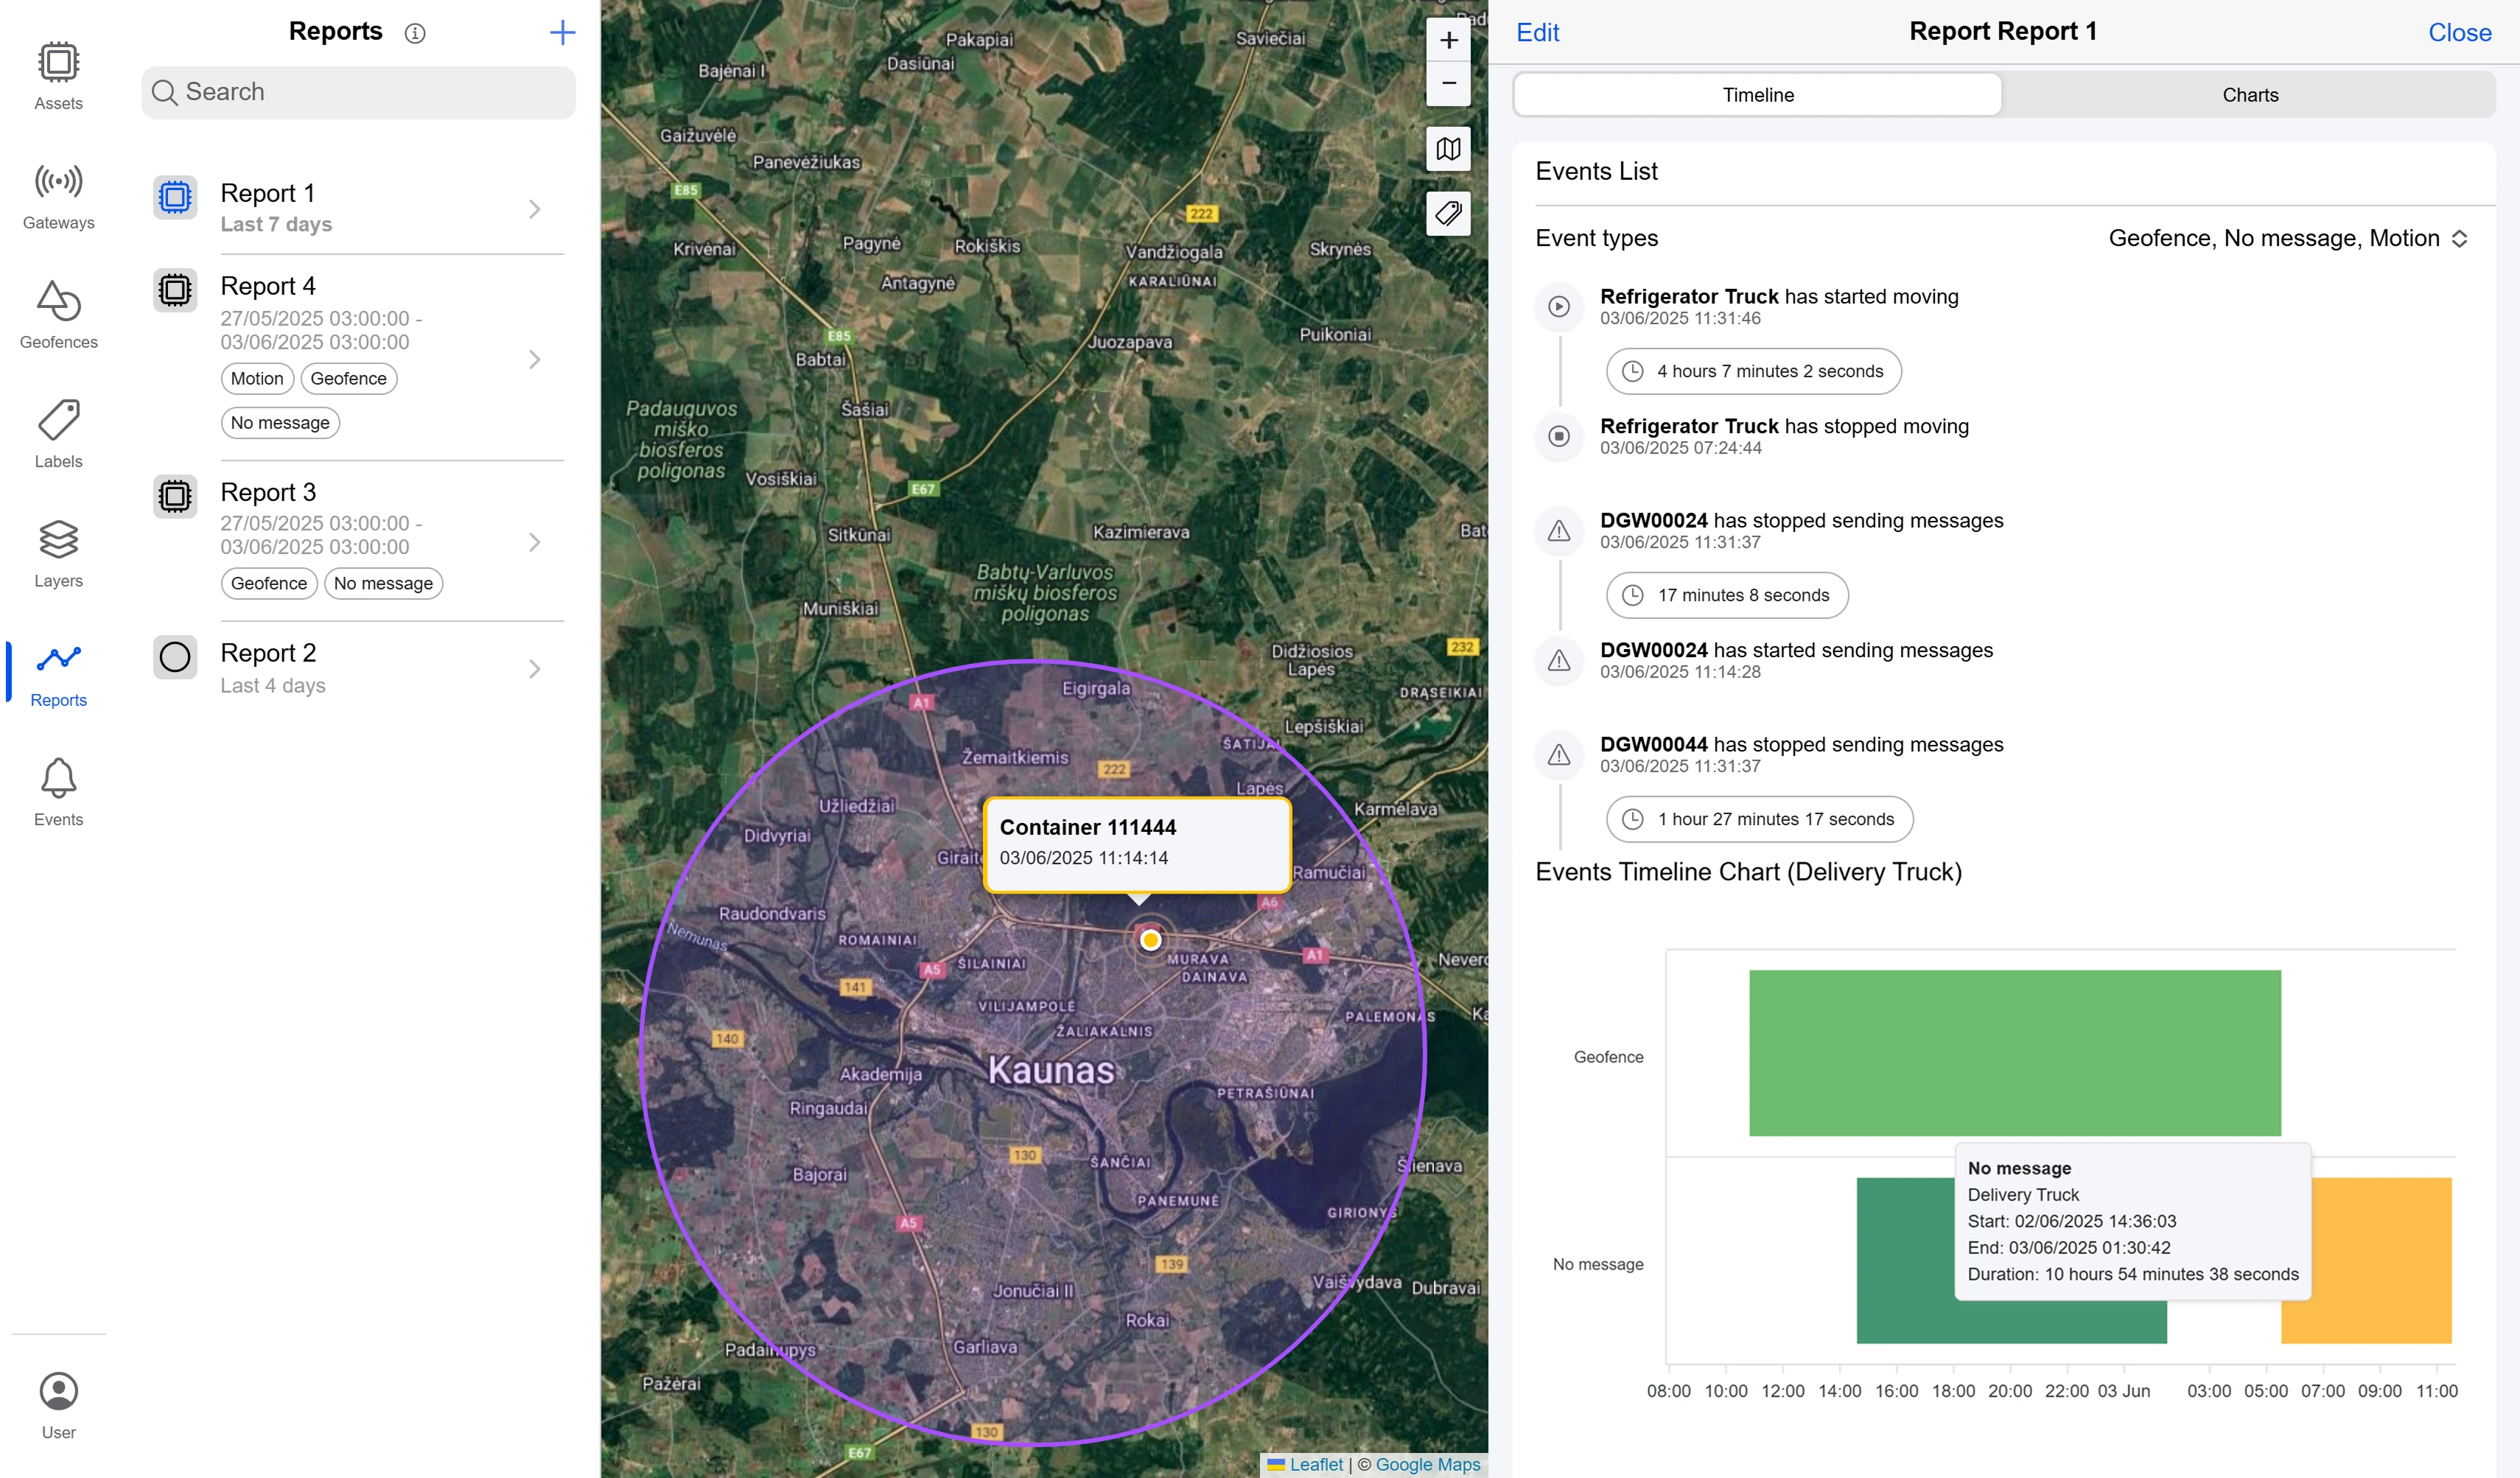2520x1478 pixels.
Task: Expand Report 4 chevron arrow
Action: [534, 359]
